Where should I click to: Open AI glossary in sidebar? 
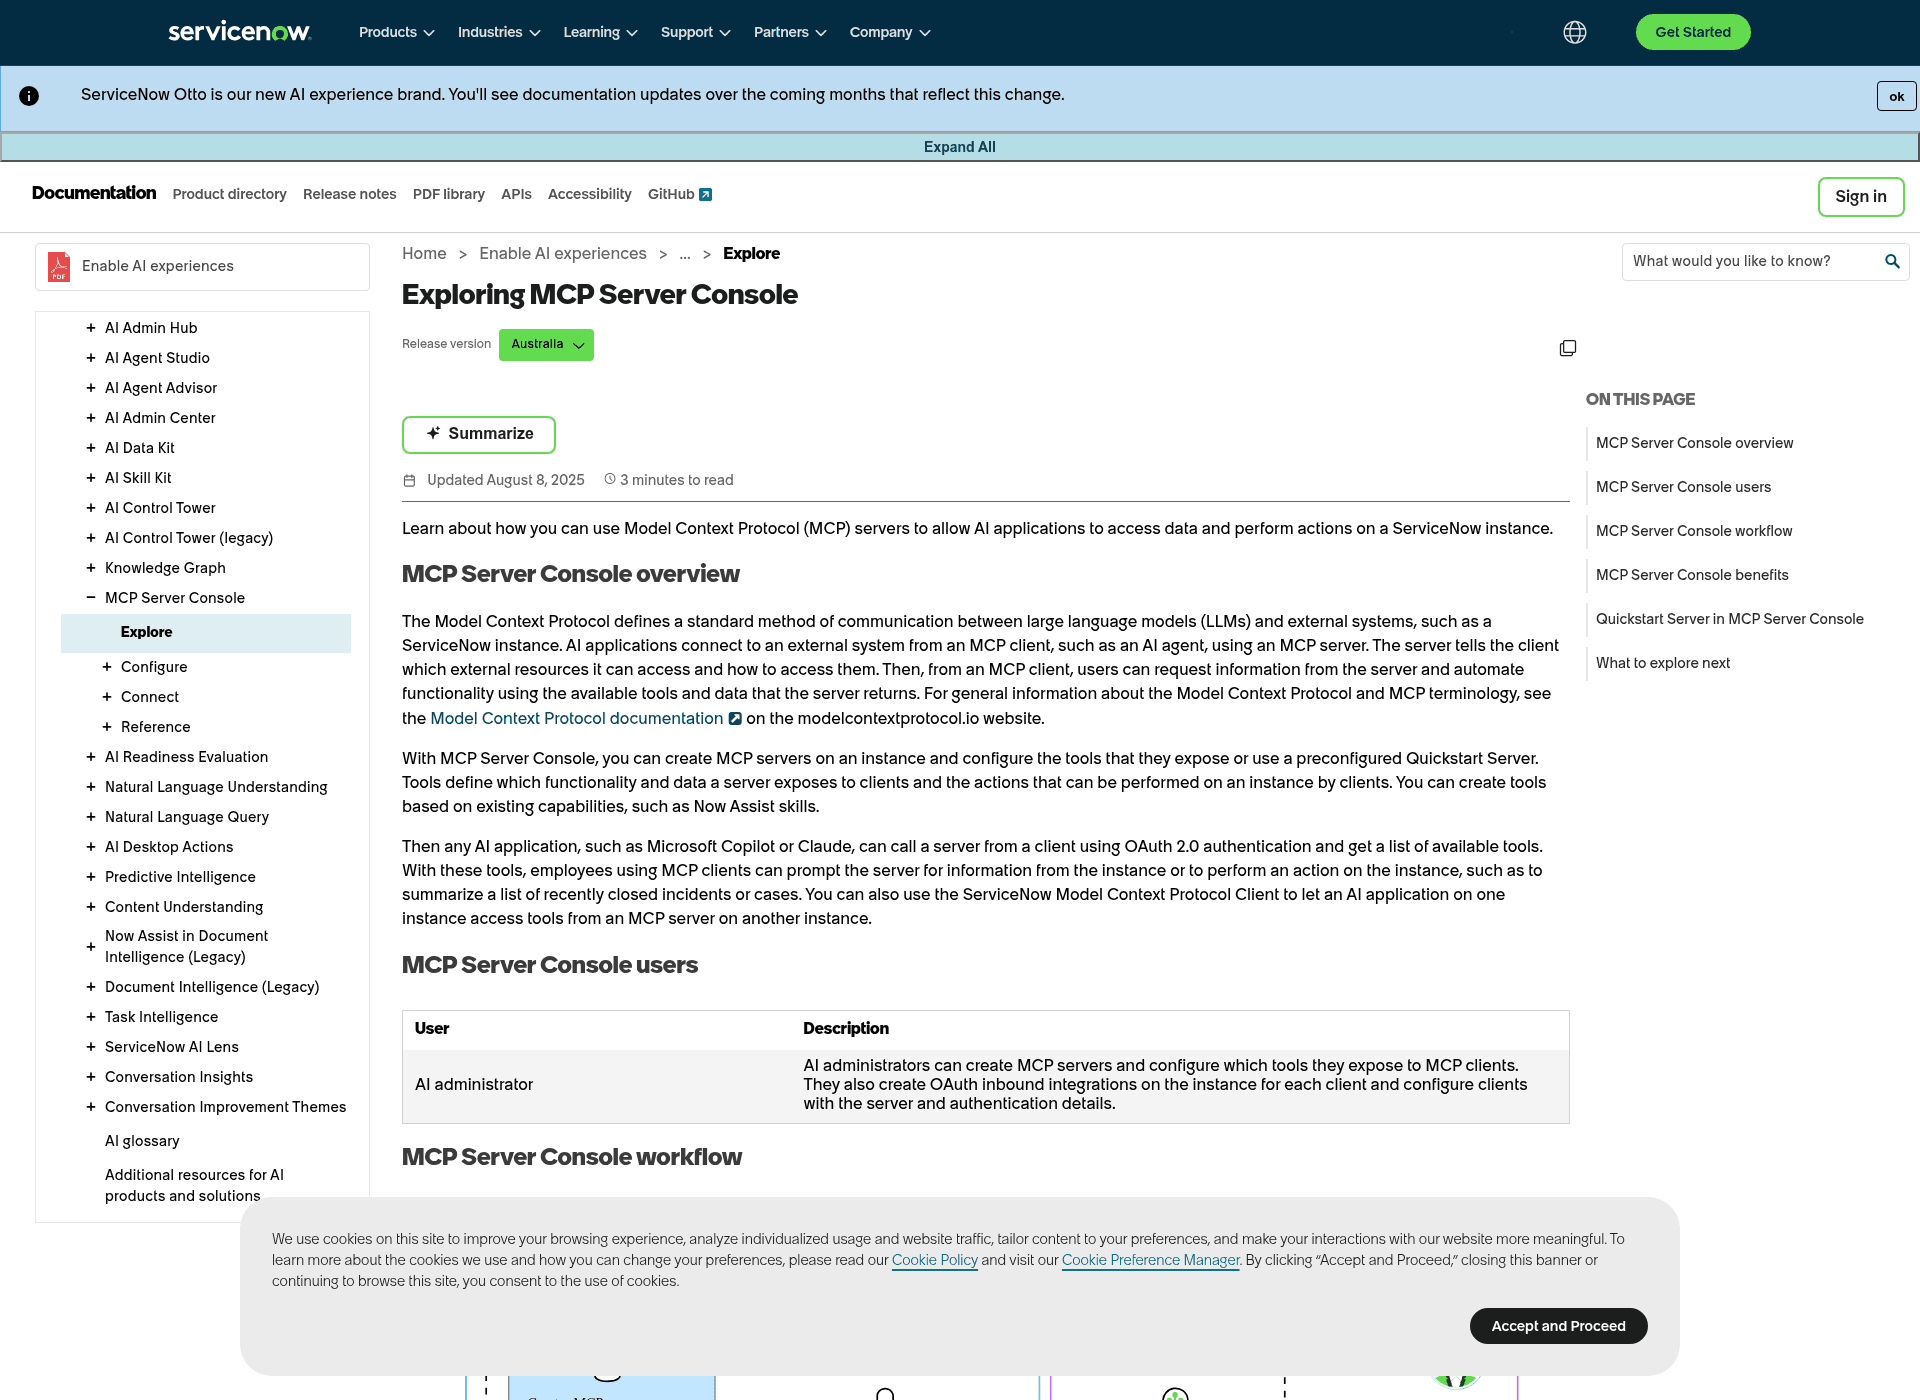pyautogui.click(x=142, y=1141)
